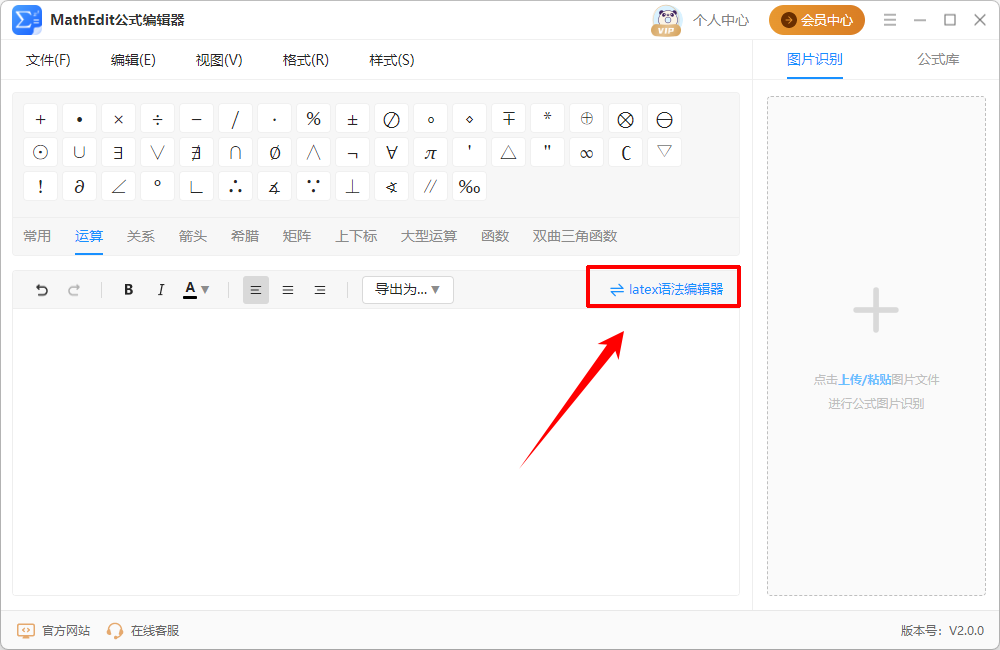Open the 视图(V) menu
1000x650 pixels.
click(x=219, y=60)
